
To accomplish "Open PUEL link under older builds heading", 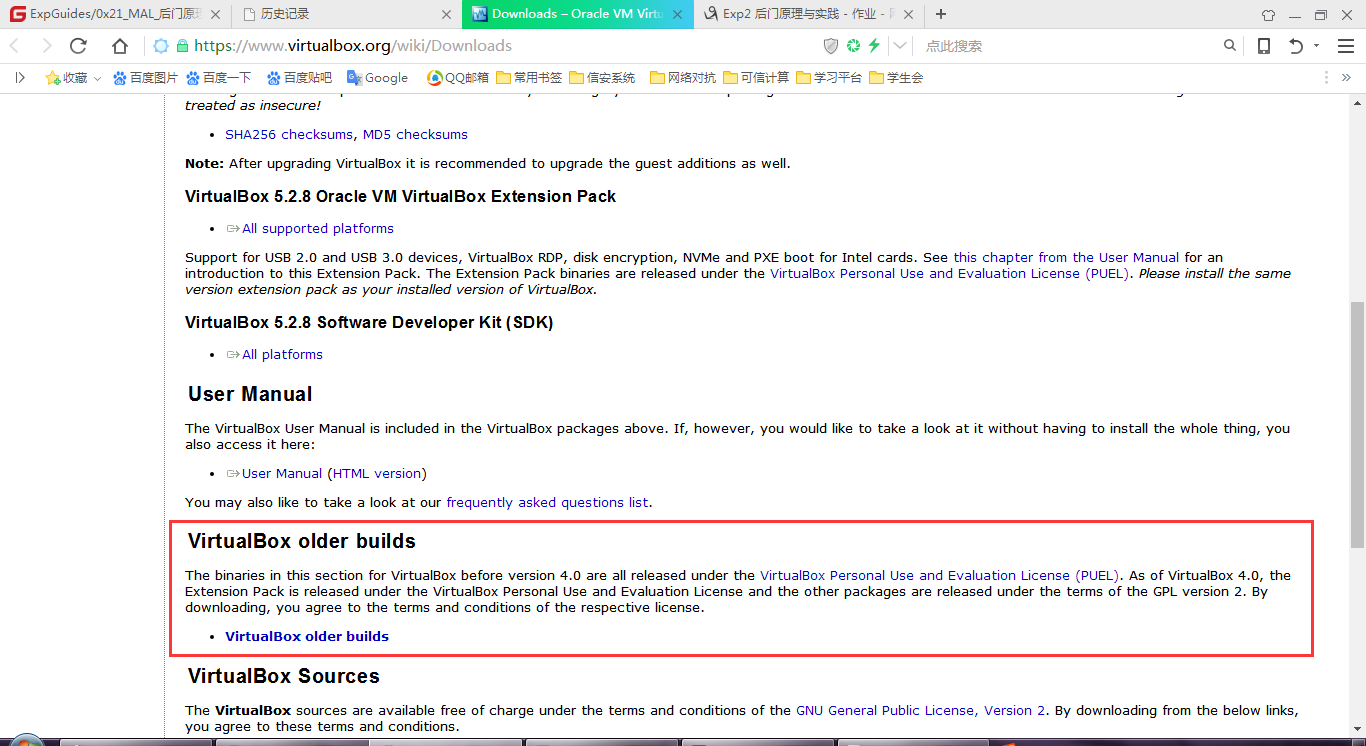I will (x=939, y=575).
